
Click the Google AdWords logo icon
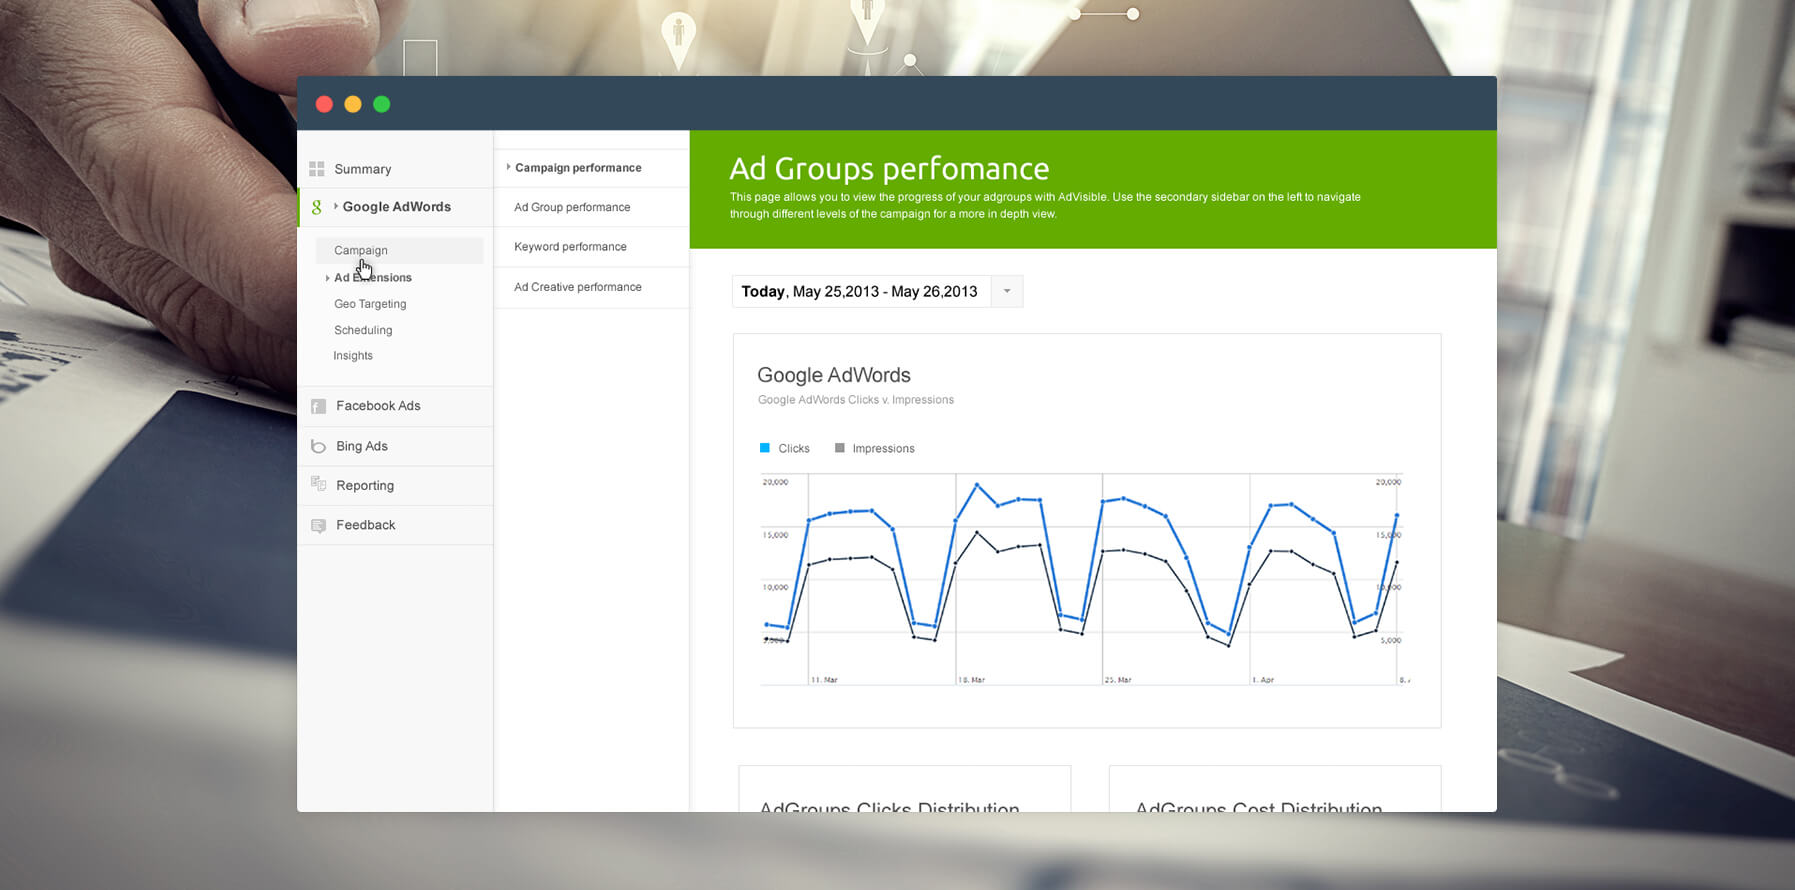tap(317, 207)
